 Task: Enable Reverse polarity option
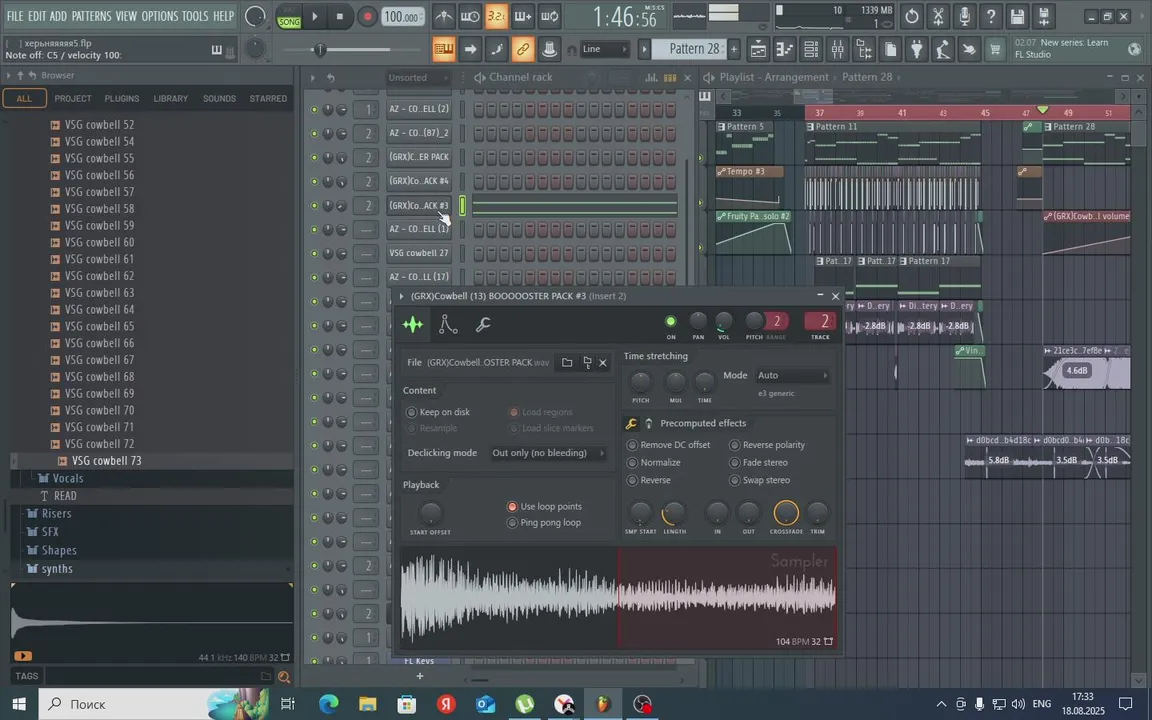[767, 444]
